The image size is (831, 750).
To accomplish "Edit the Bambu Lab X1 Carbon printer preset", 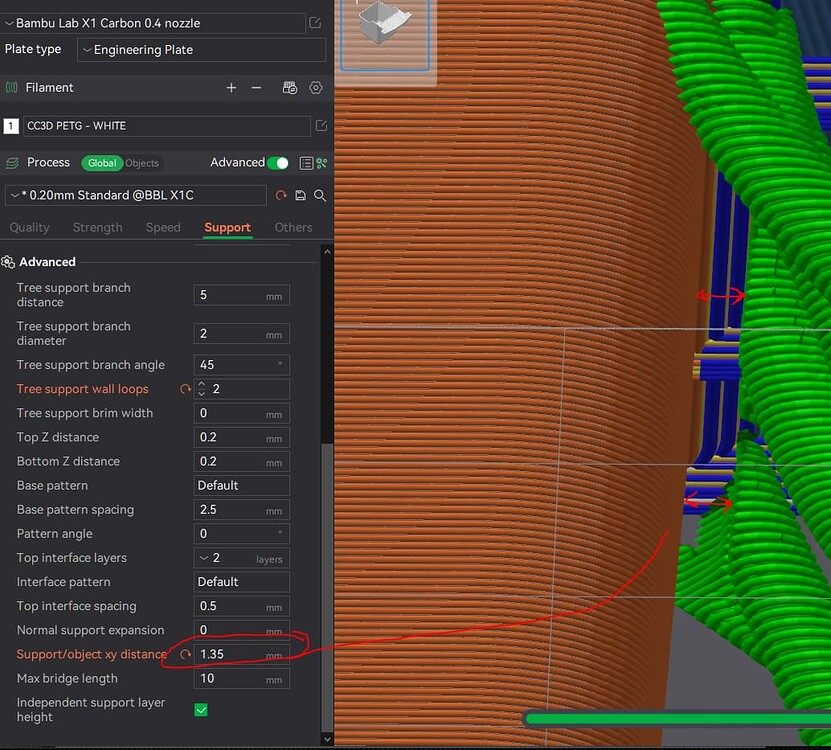I will click(x=315, y=23).
